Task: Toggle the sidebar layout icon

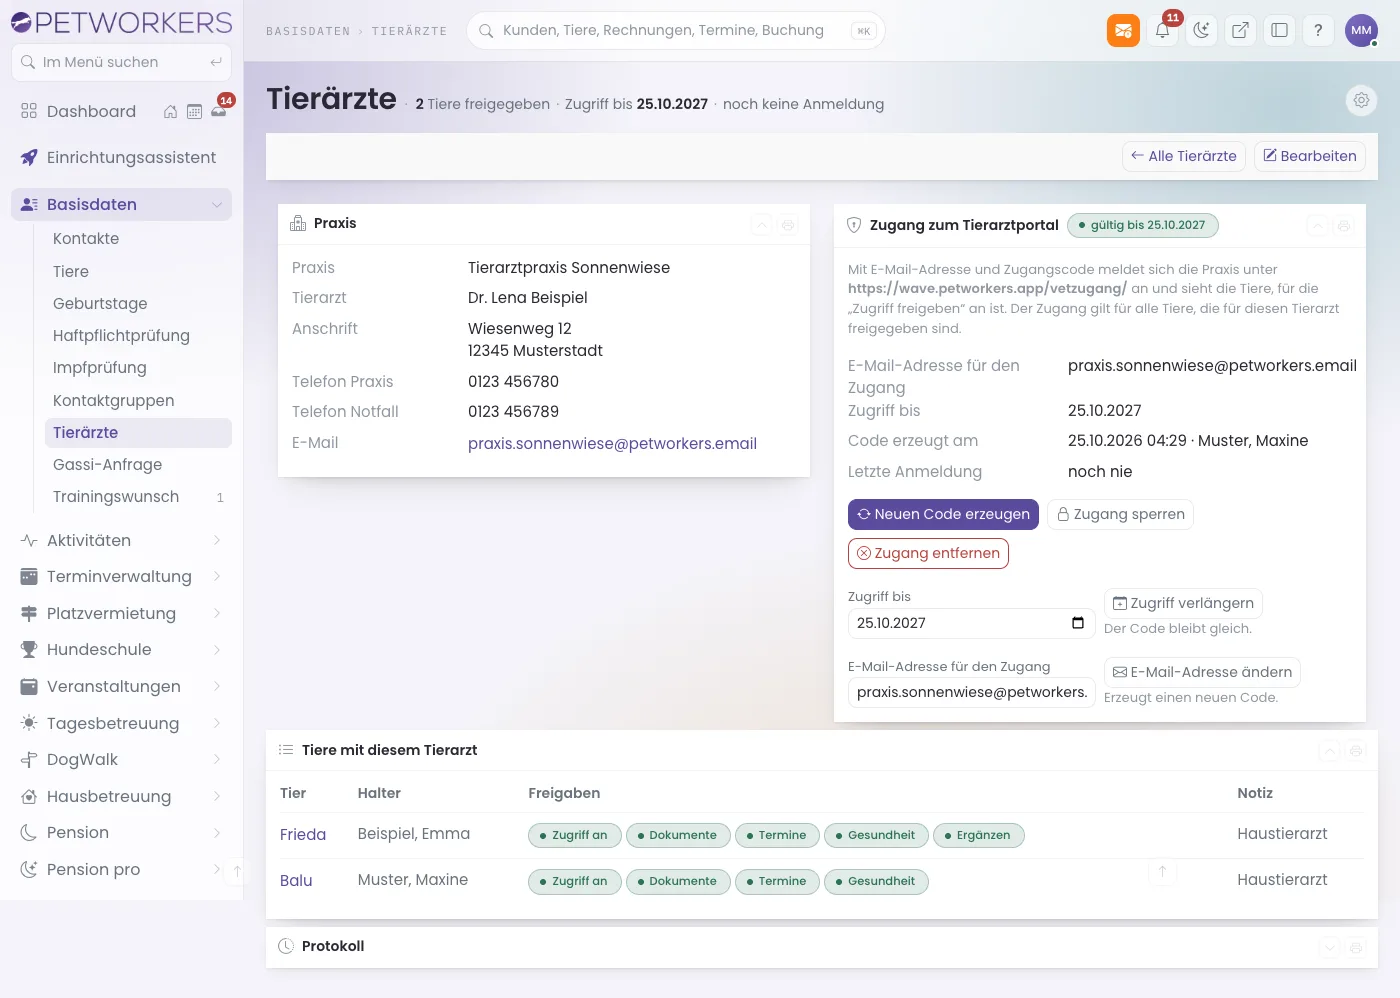Action: click(x=1279, y=30)
